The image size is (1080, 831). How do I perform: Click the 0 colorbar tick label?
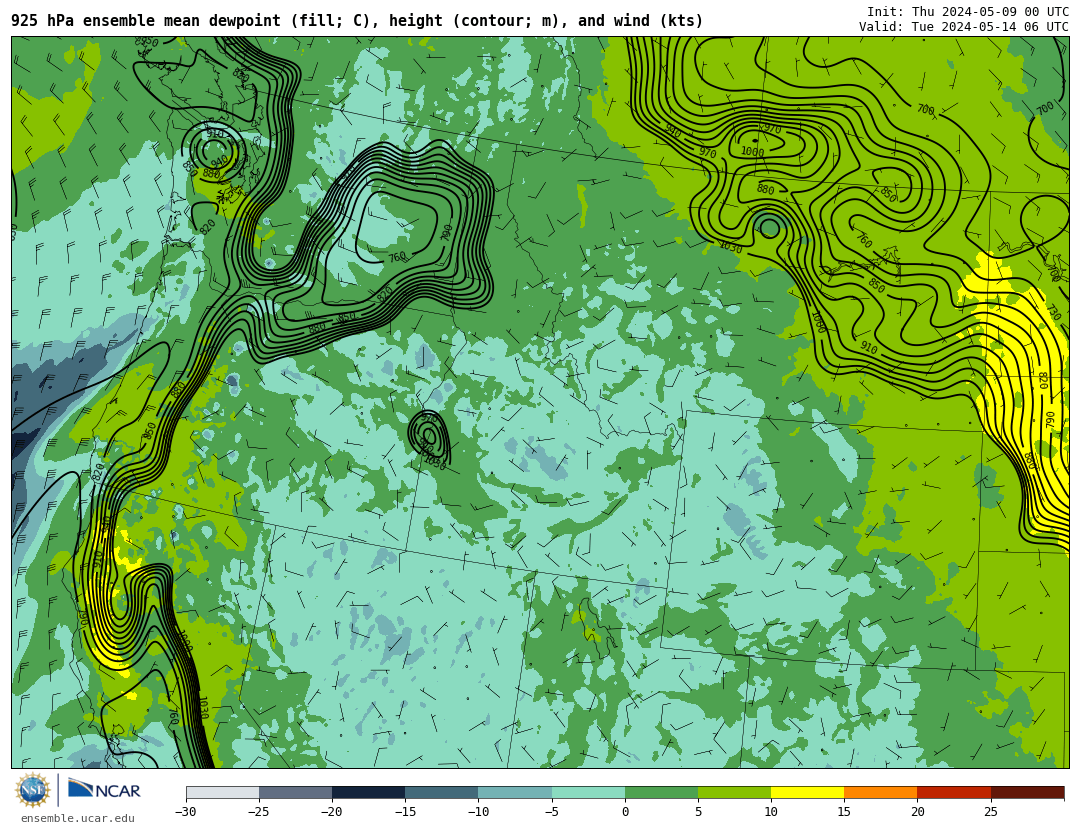coord(625,812)
